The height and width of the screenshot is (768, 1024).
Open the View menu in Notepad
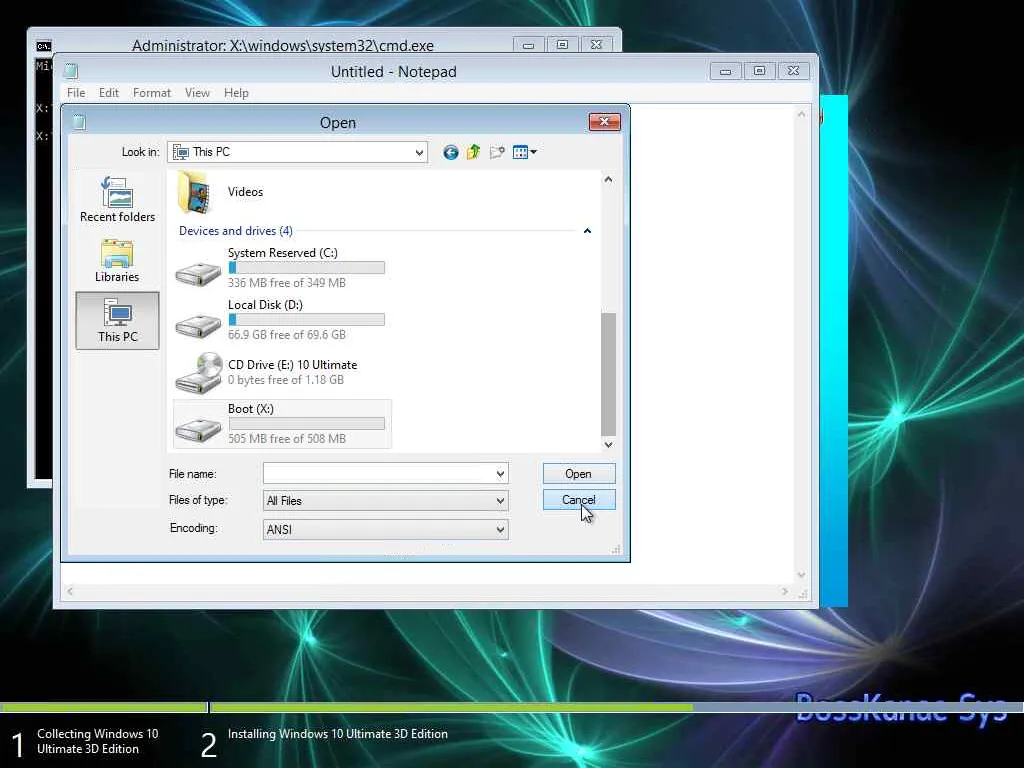point(197,93)
